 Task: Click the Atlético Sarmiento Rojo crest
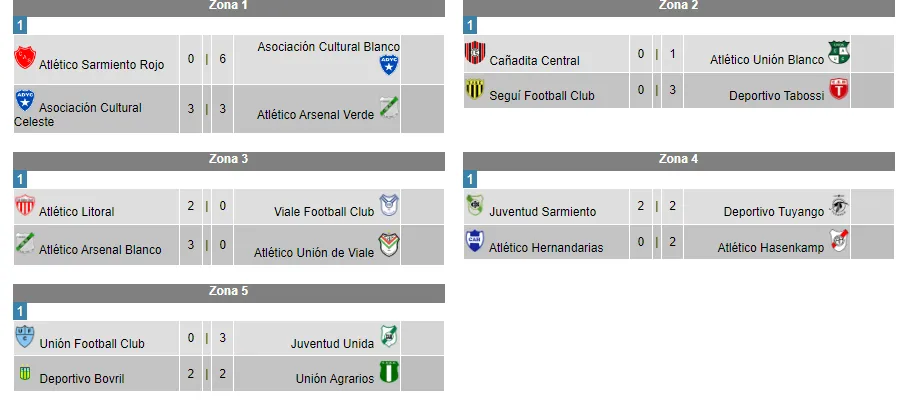pyautogui.click(x=25, y=57)
